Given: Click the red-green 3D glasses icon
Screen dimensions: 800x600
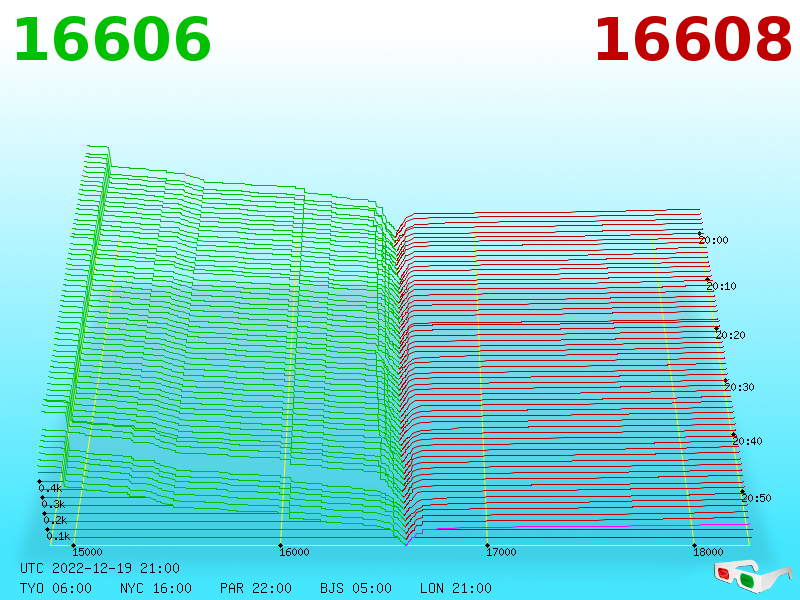Looking at the screenshot, I should click(752, 575).
